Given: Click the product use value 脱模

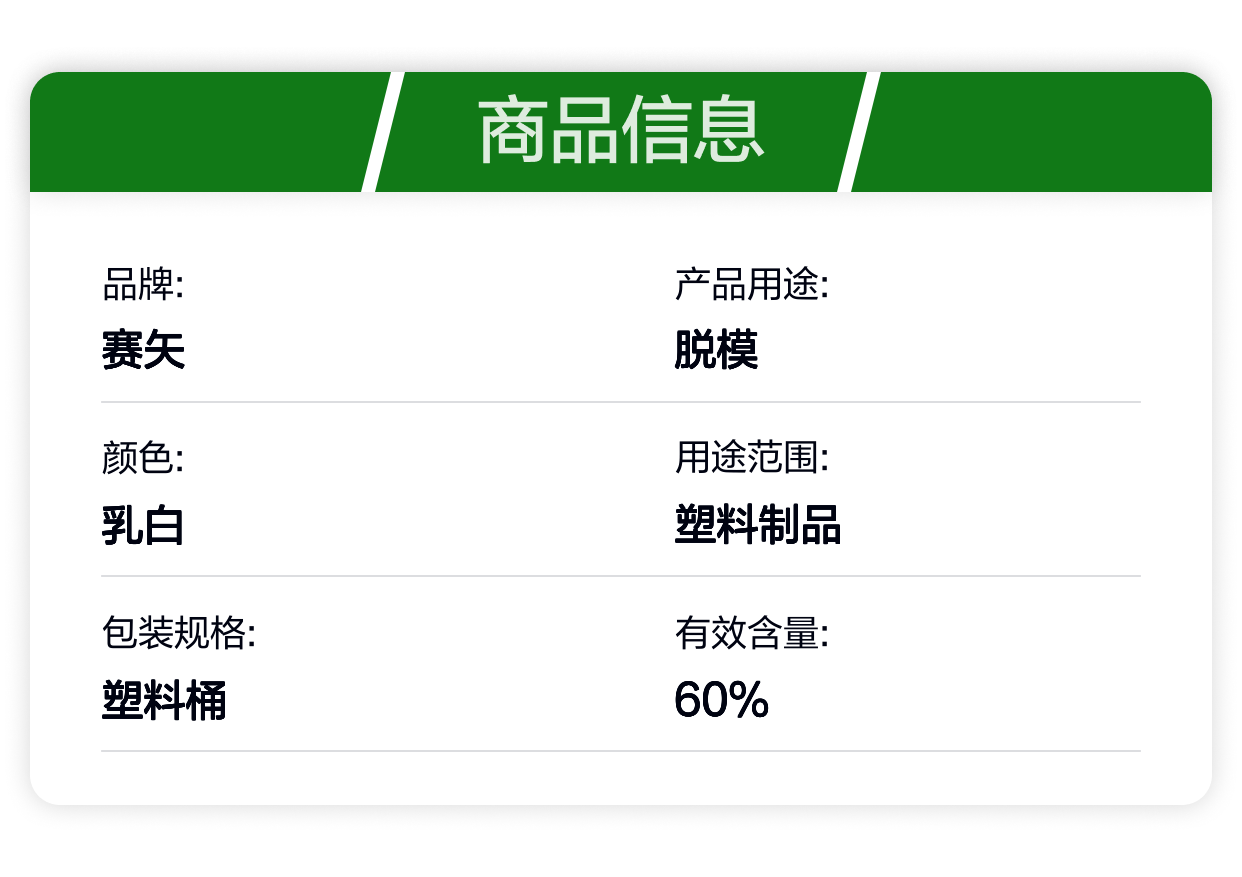Looking at the screenshot, I should (716, 350).
